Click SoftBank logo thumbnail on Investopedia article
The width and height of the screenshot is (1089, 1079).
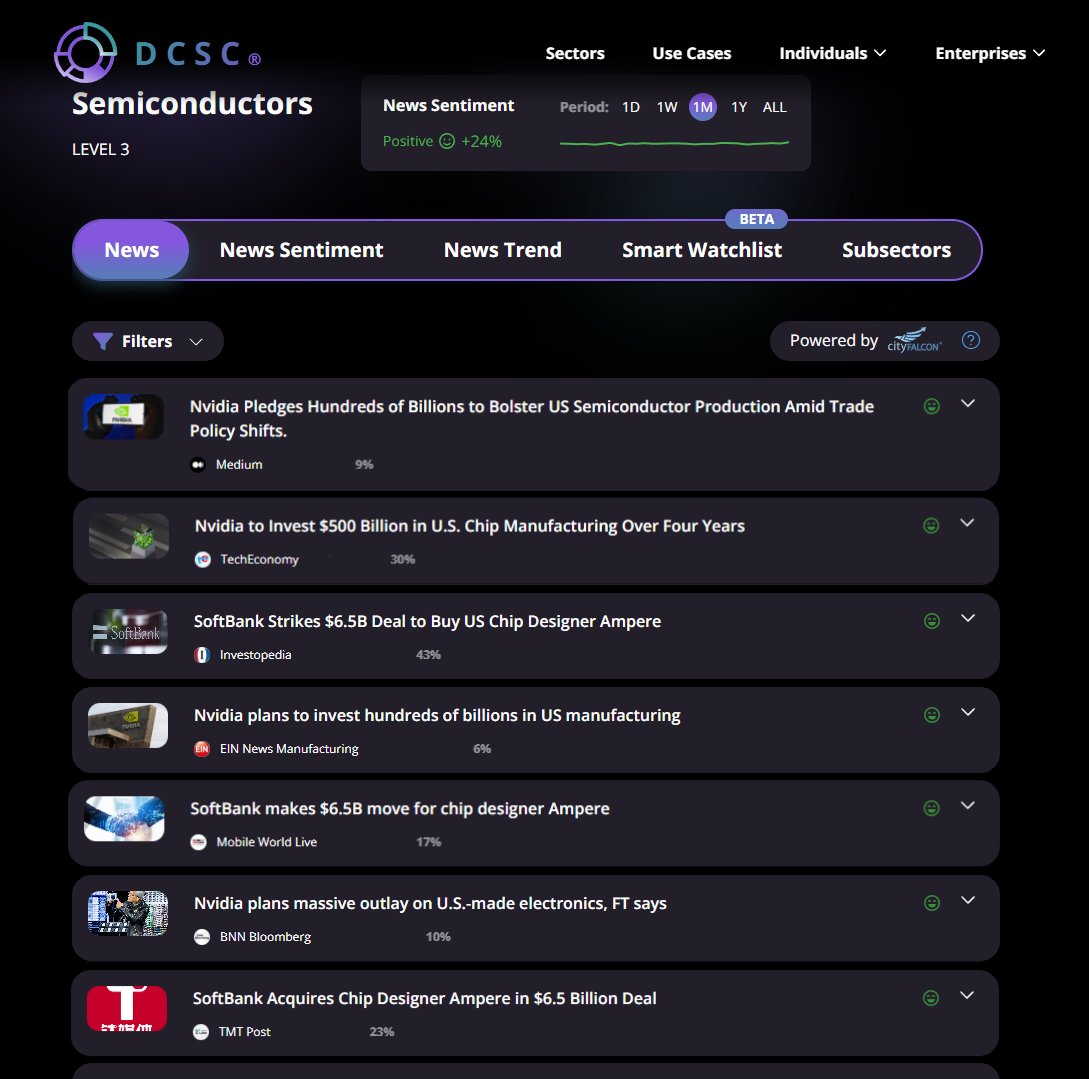128,631
